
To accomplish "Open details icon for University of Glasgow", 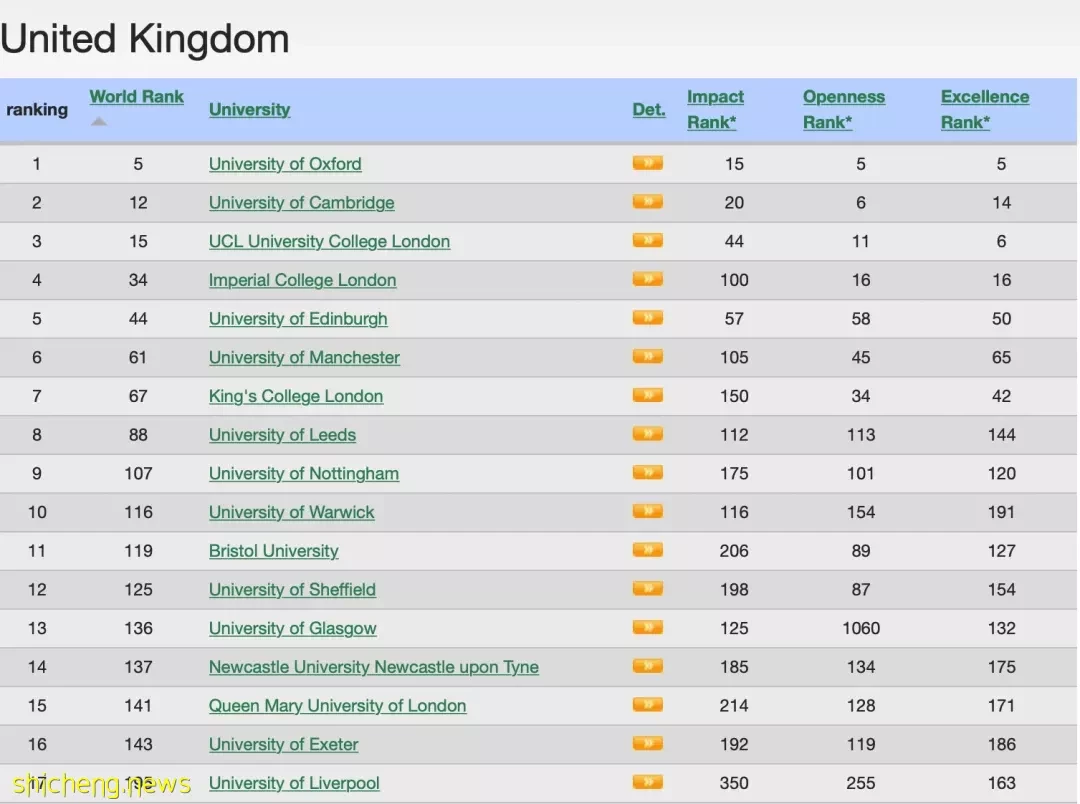I will (x=647, y=627).
